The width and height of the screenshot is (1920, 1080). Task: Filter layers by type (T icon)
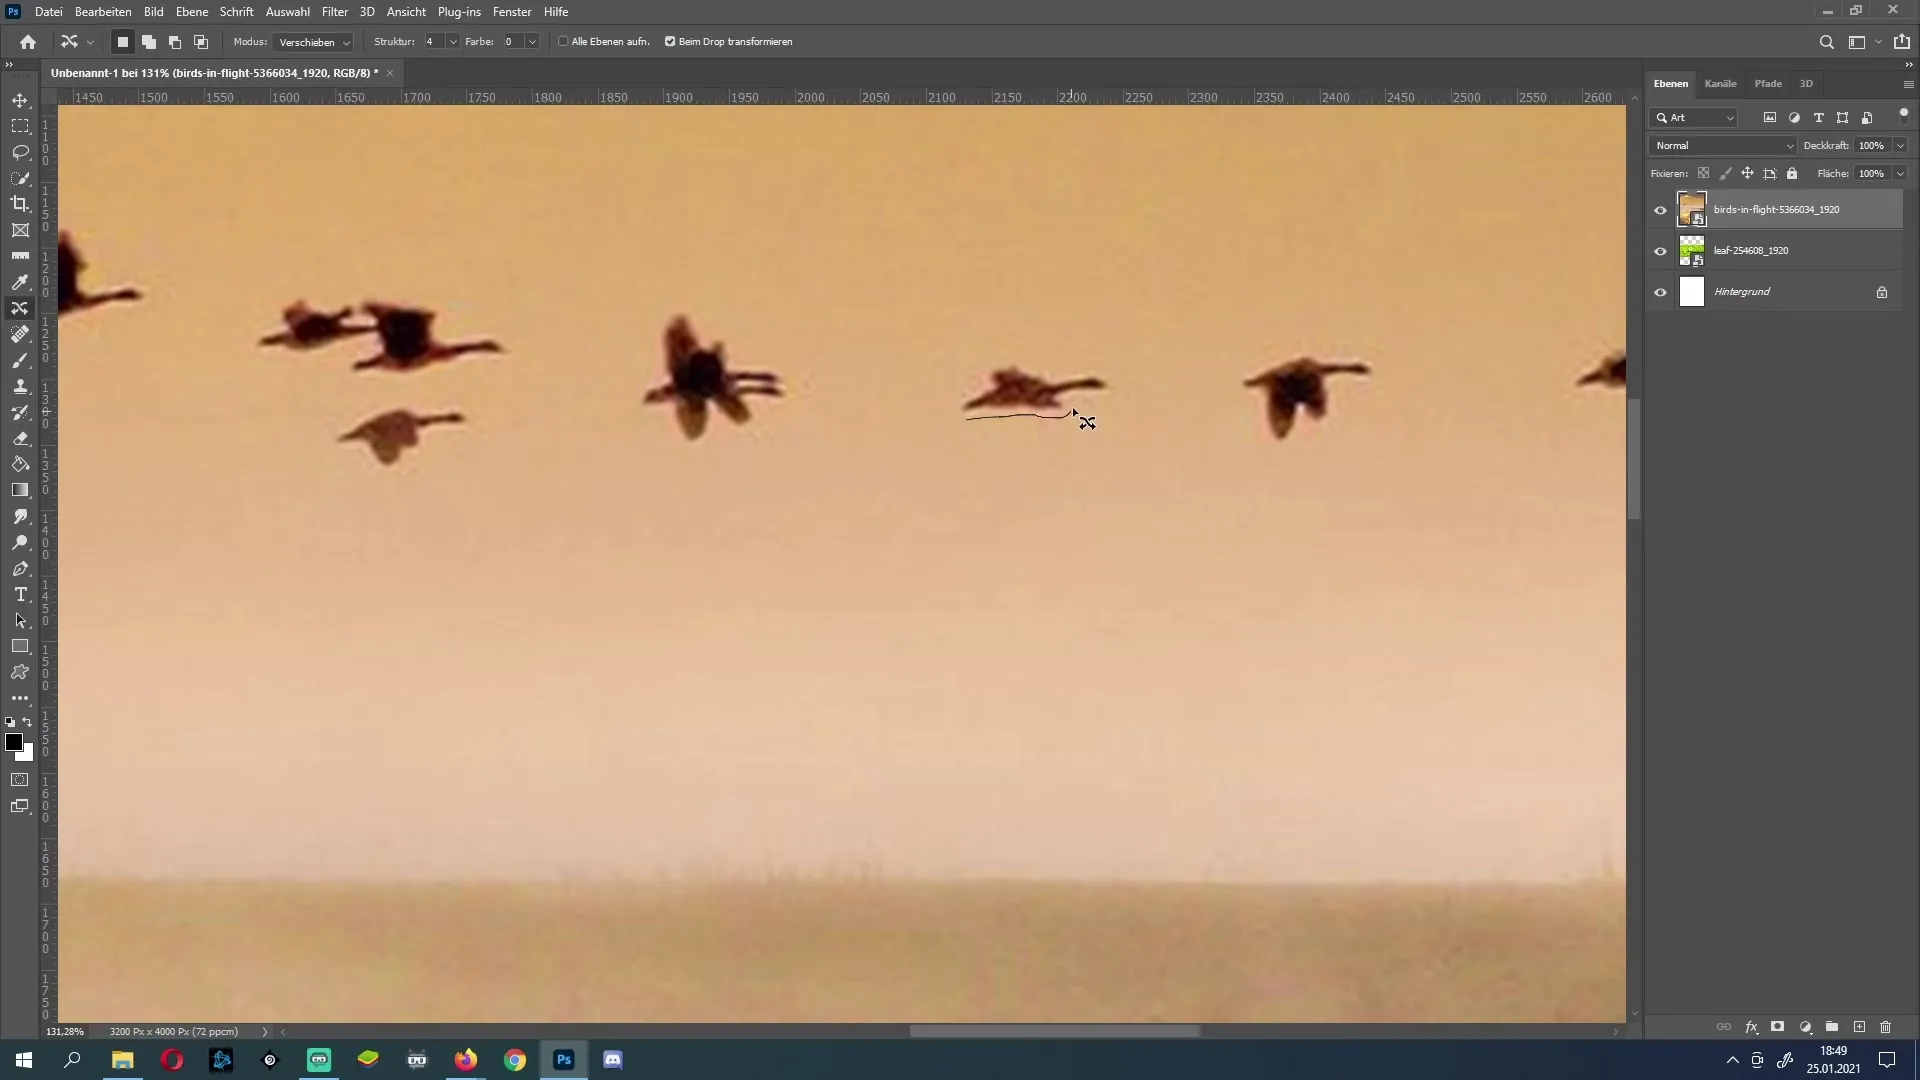pos(1818,118)
